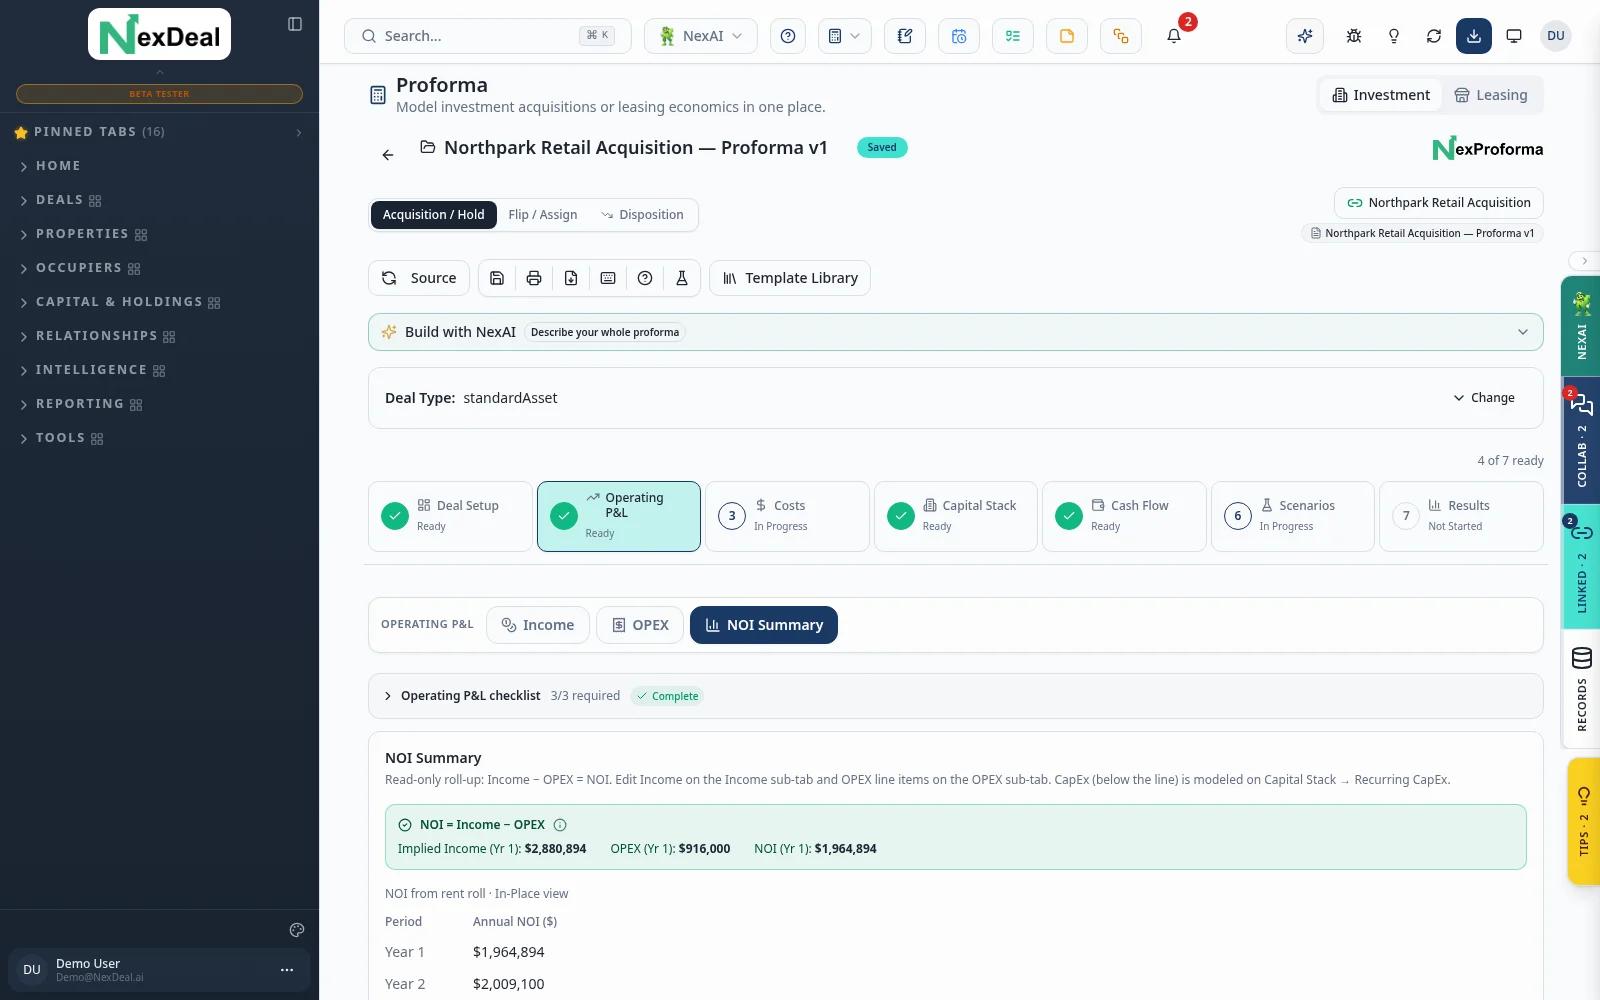Open the Change deal type dropdown
This screenshot has width=1600, height=1000.
[1484, 398]
